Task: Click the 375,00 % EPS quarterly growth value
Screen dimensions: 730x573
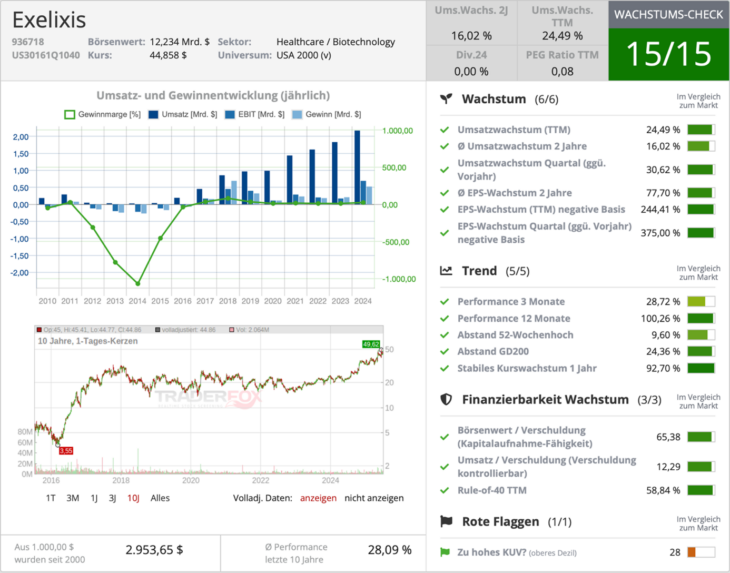Action: [660, 233]
